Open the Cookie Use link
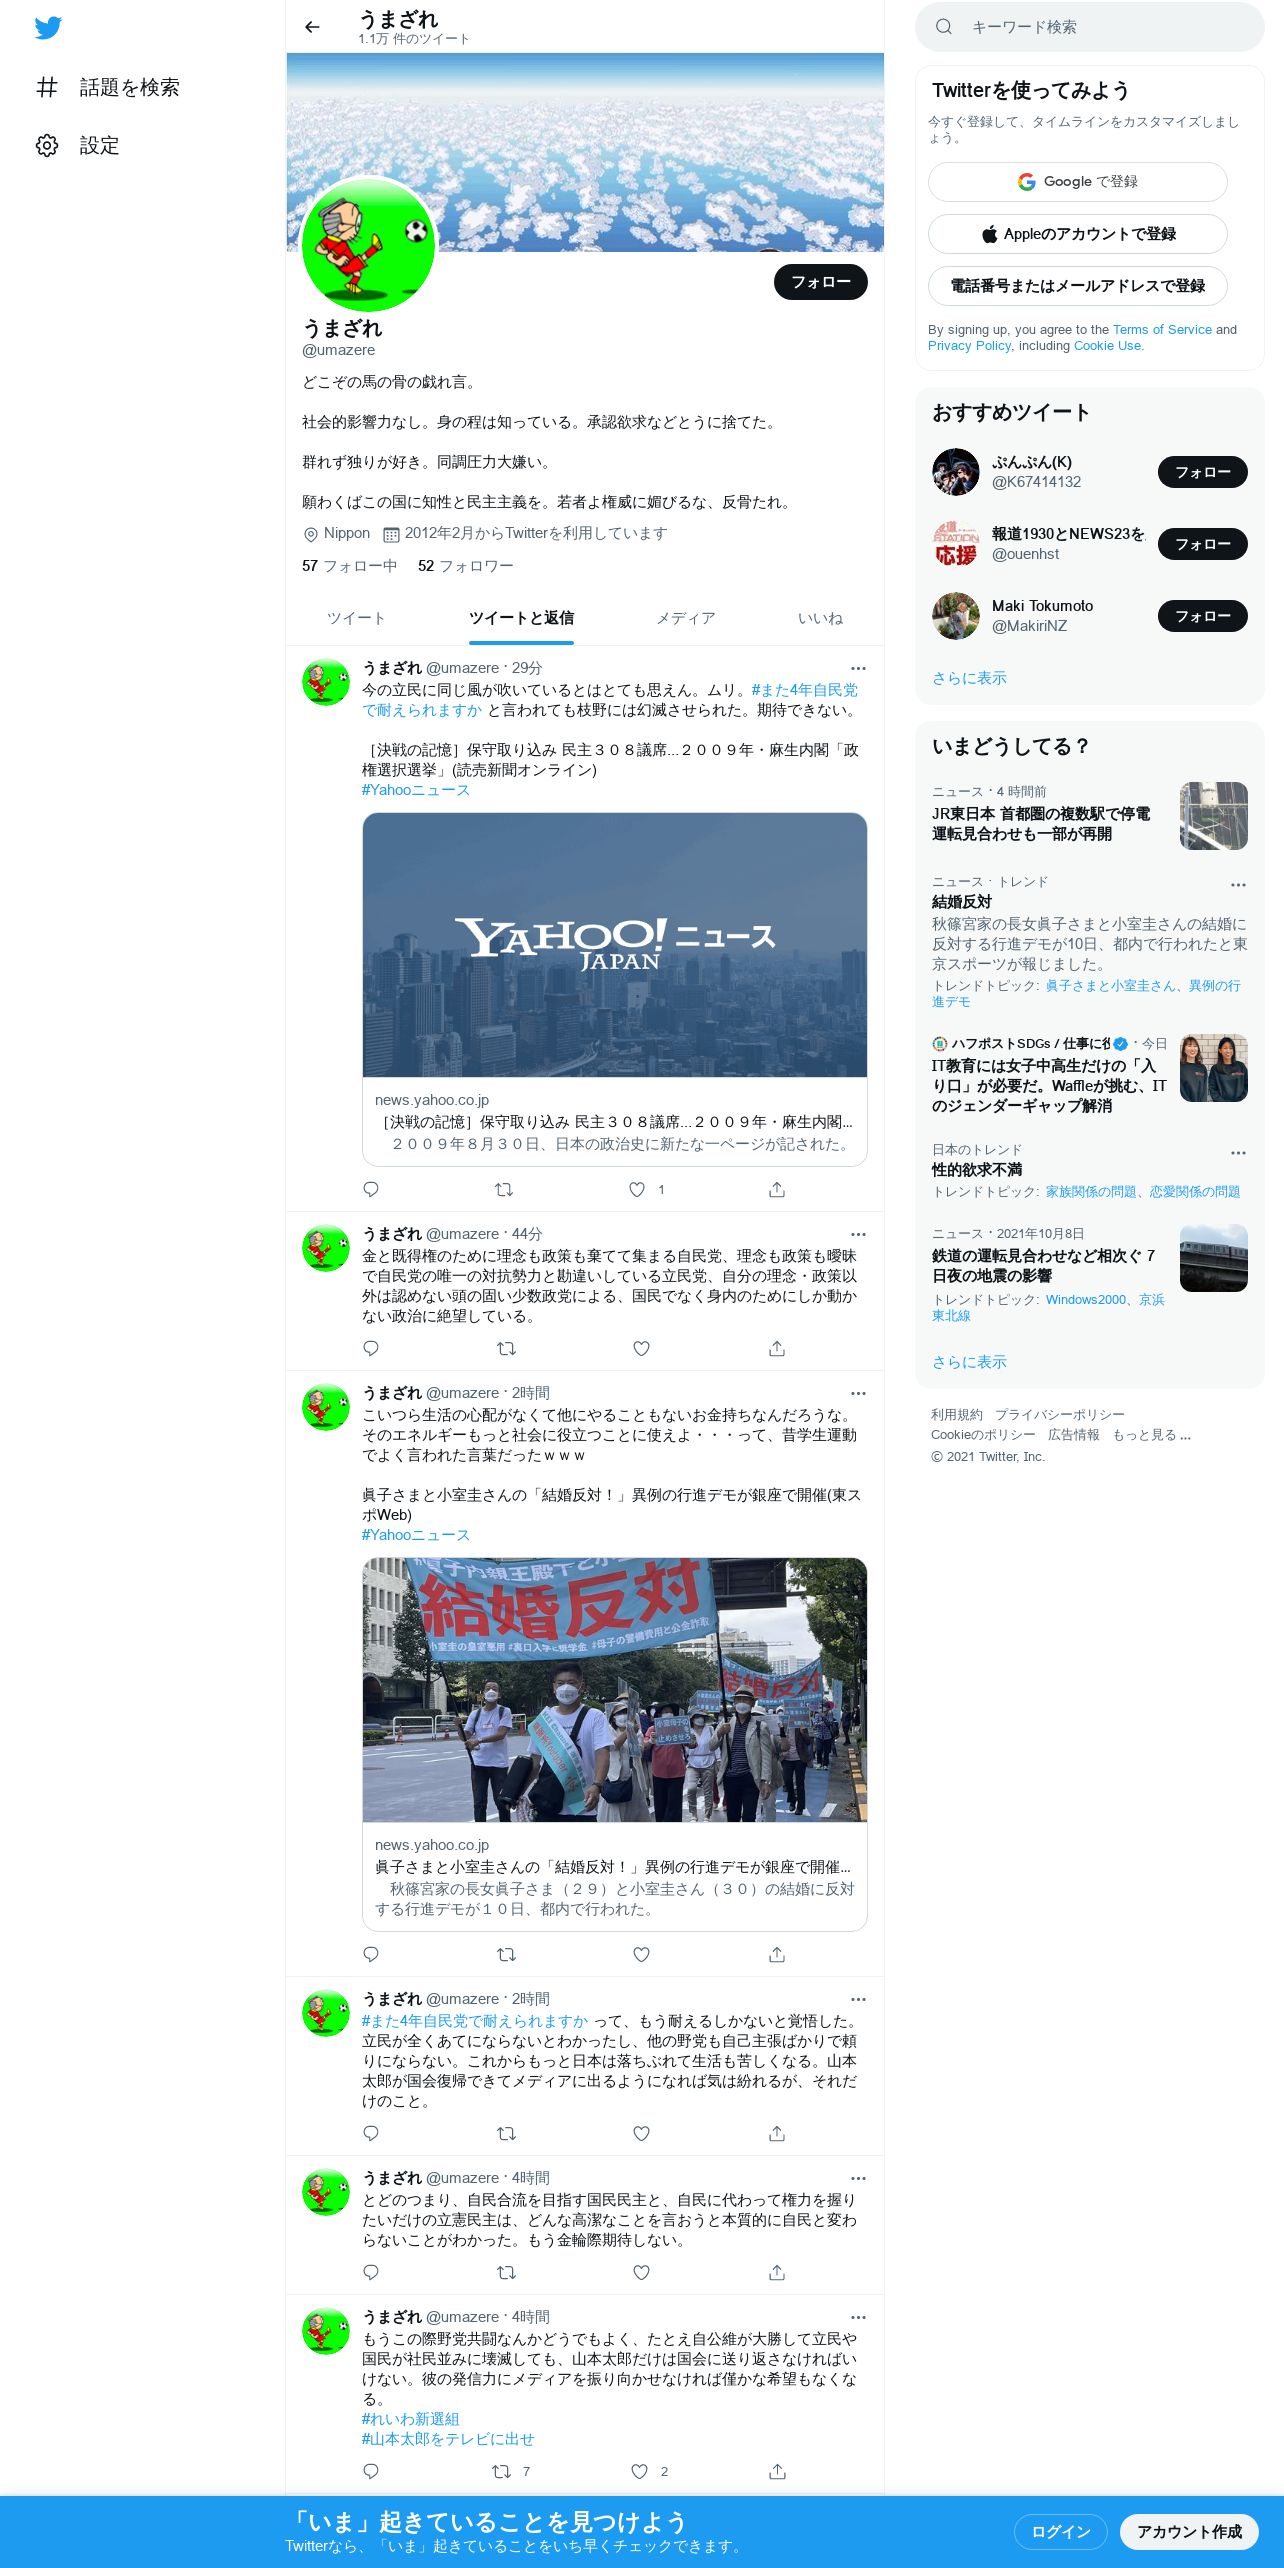The height and width of the screenshot is (2568, 1284). tap(1107, 345)
